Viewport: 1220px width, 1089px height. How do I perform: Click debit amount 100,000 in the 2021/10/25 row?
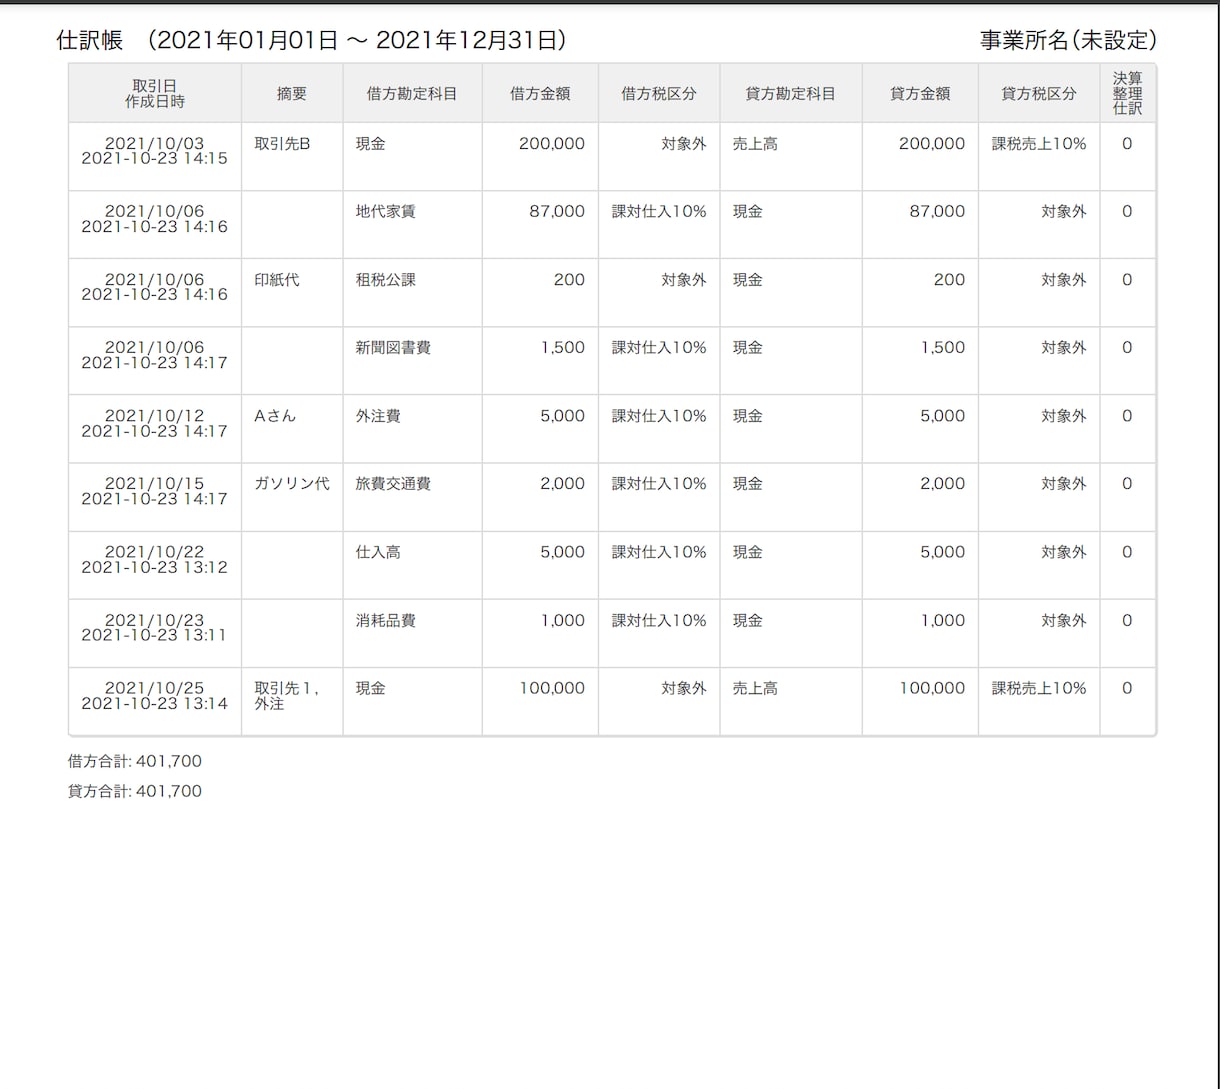tap(540, 701)
